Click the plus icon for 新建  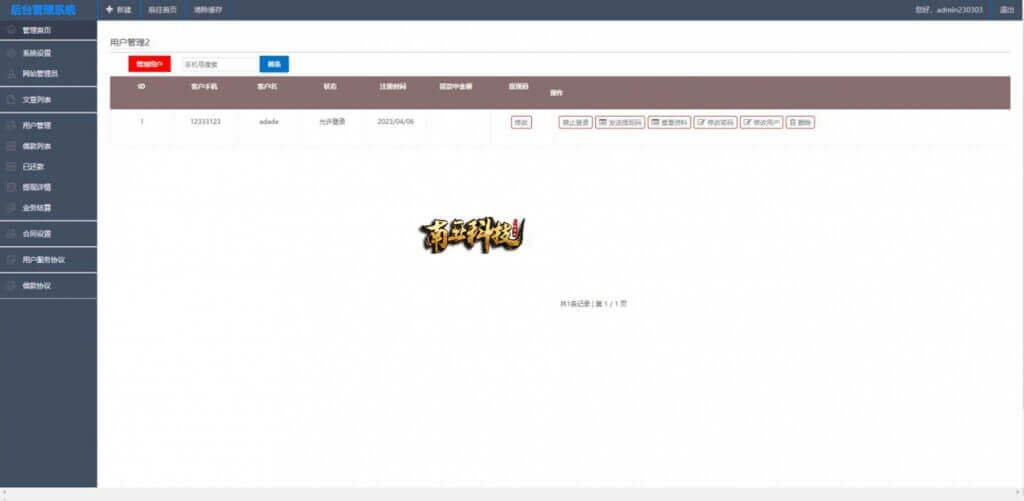[x=109, y=9]
